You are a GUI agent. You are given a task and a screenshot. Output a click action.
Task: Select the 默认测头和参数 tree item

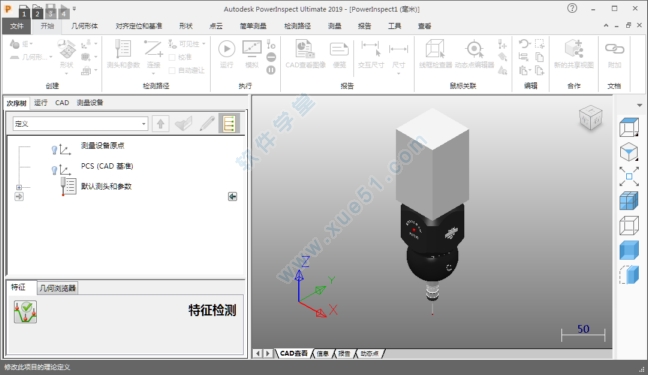106,186
